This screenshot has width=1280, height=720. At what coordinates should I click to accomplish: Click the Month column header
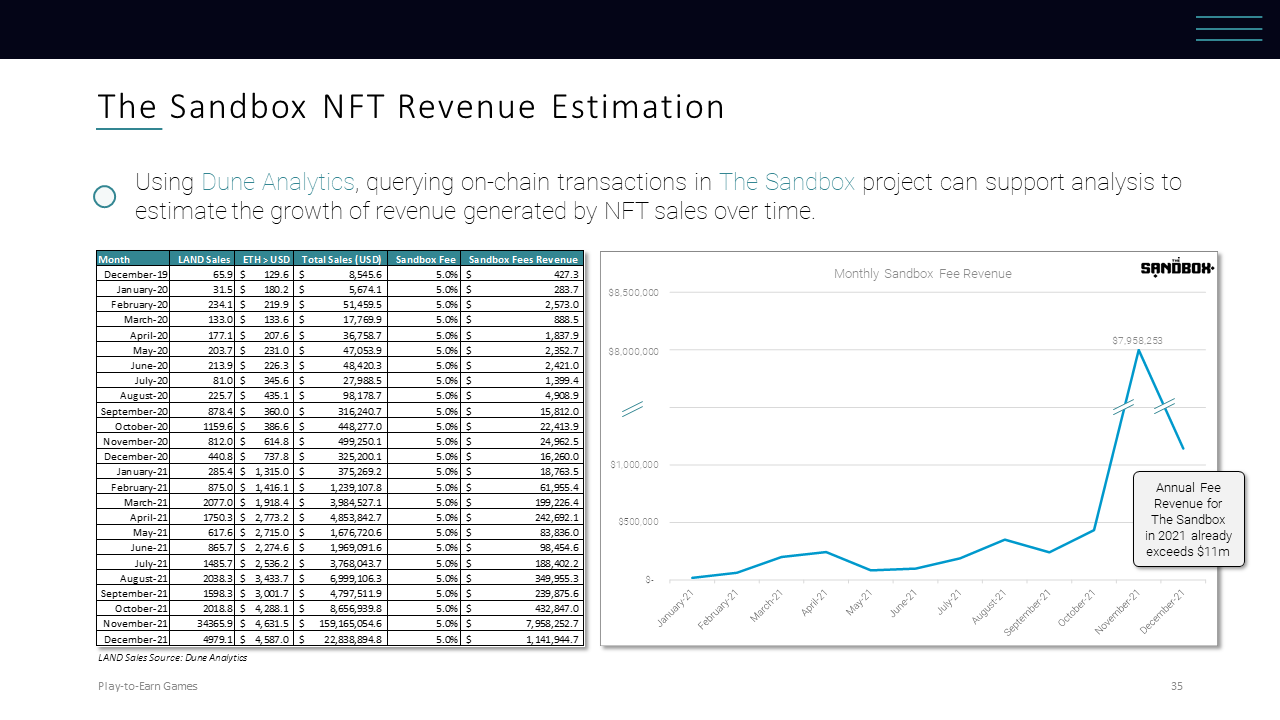[132, 259]
